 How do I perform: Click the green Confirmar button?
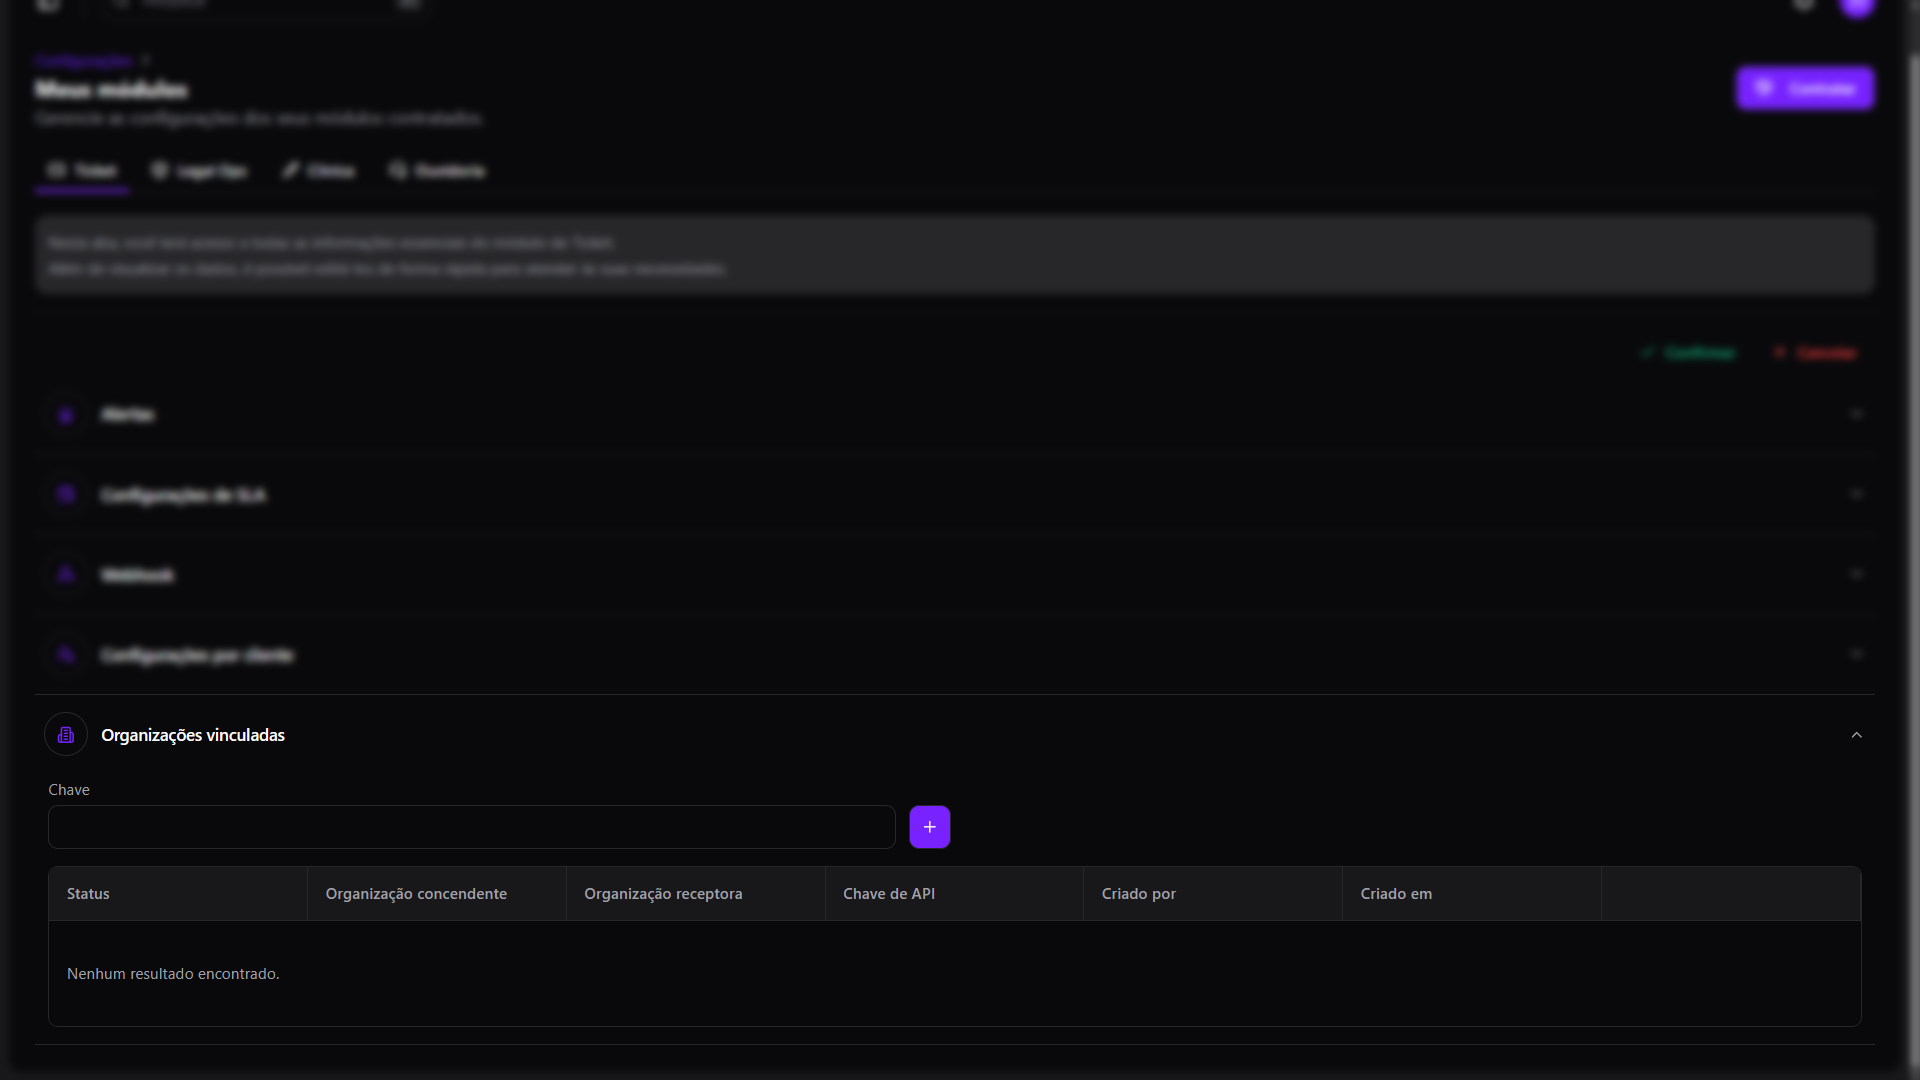1688,353
